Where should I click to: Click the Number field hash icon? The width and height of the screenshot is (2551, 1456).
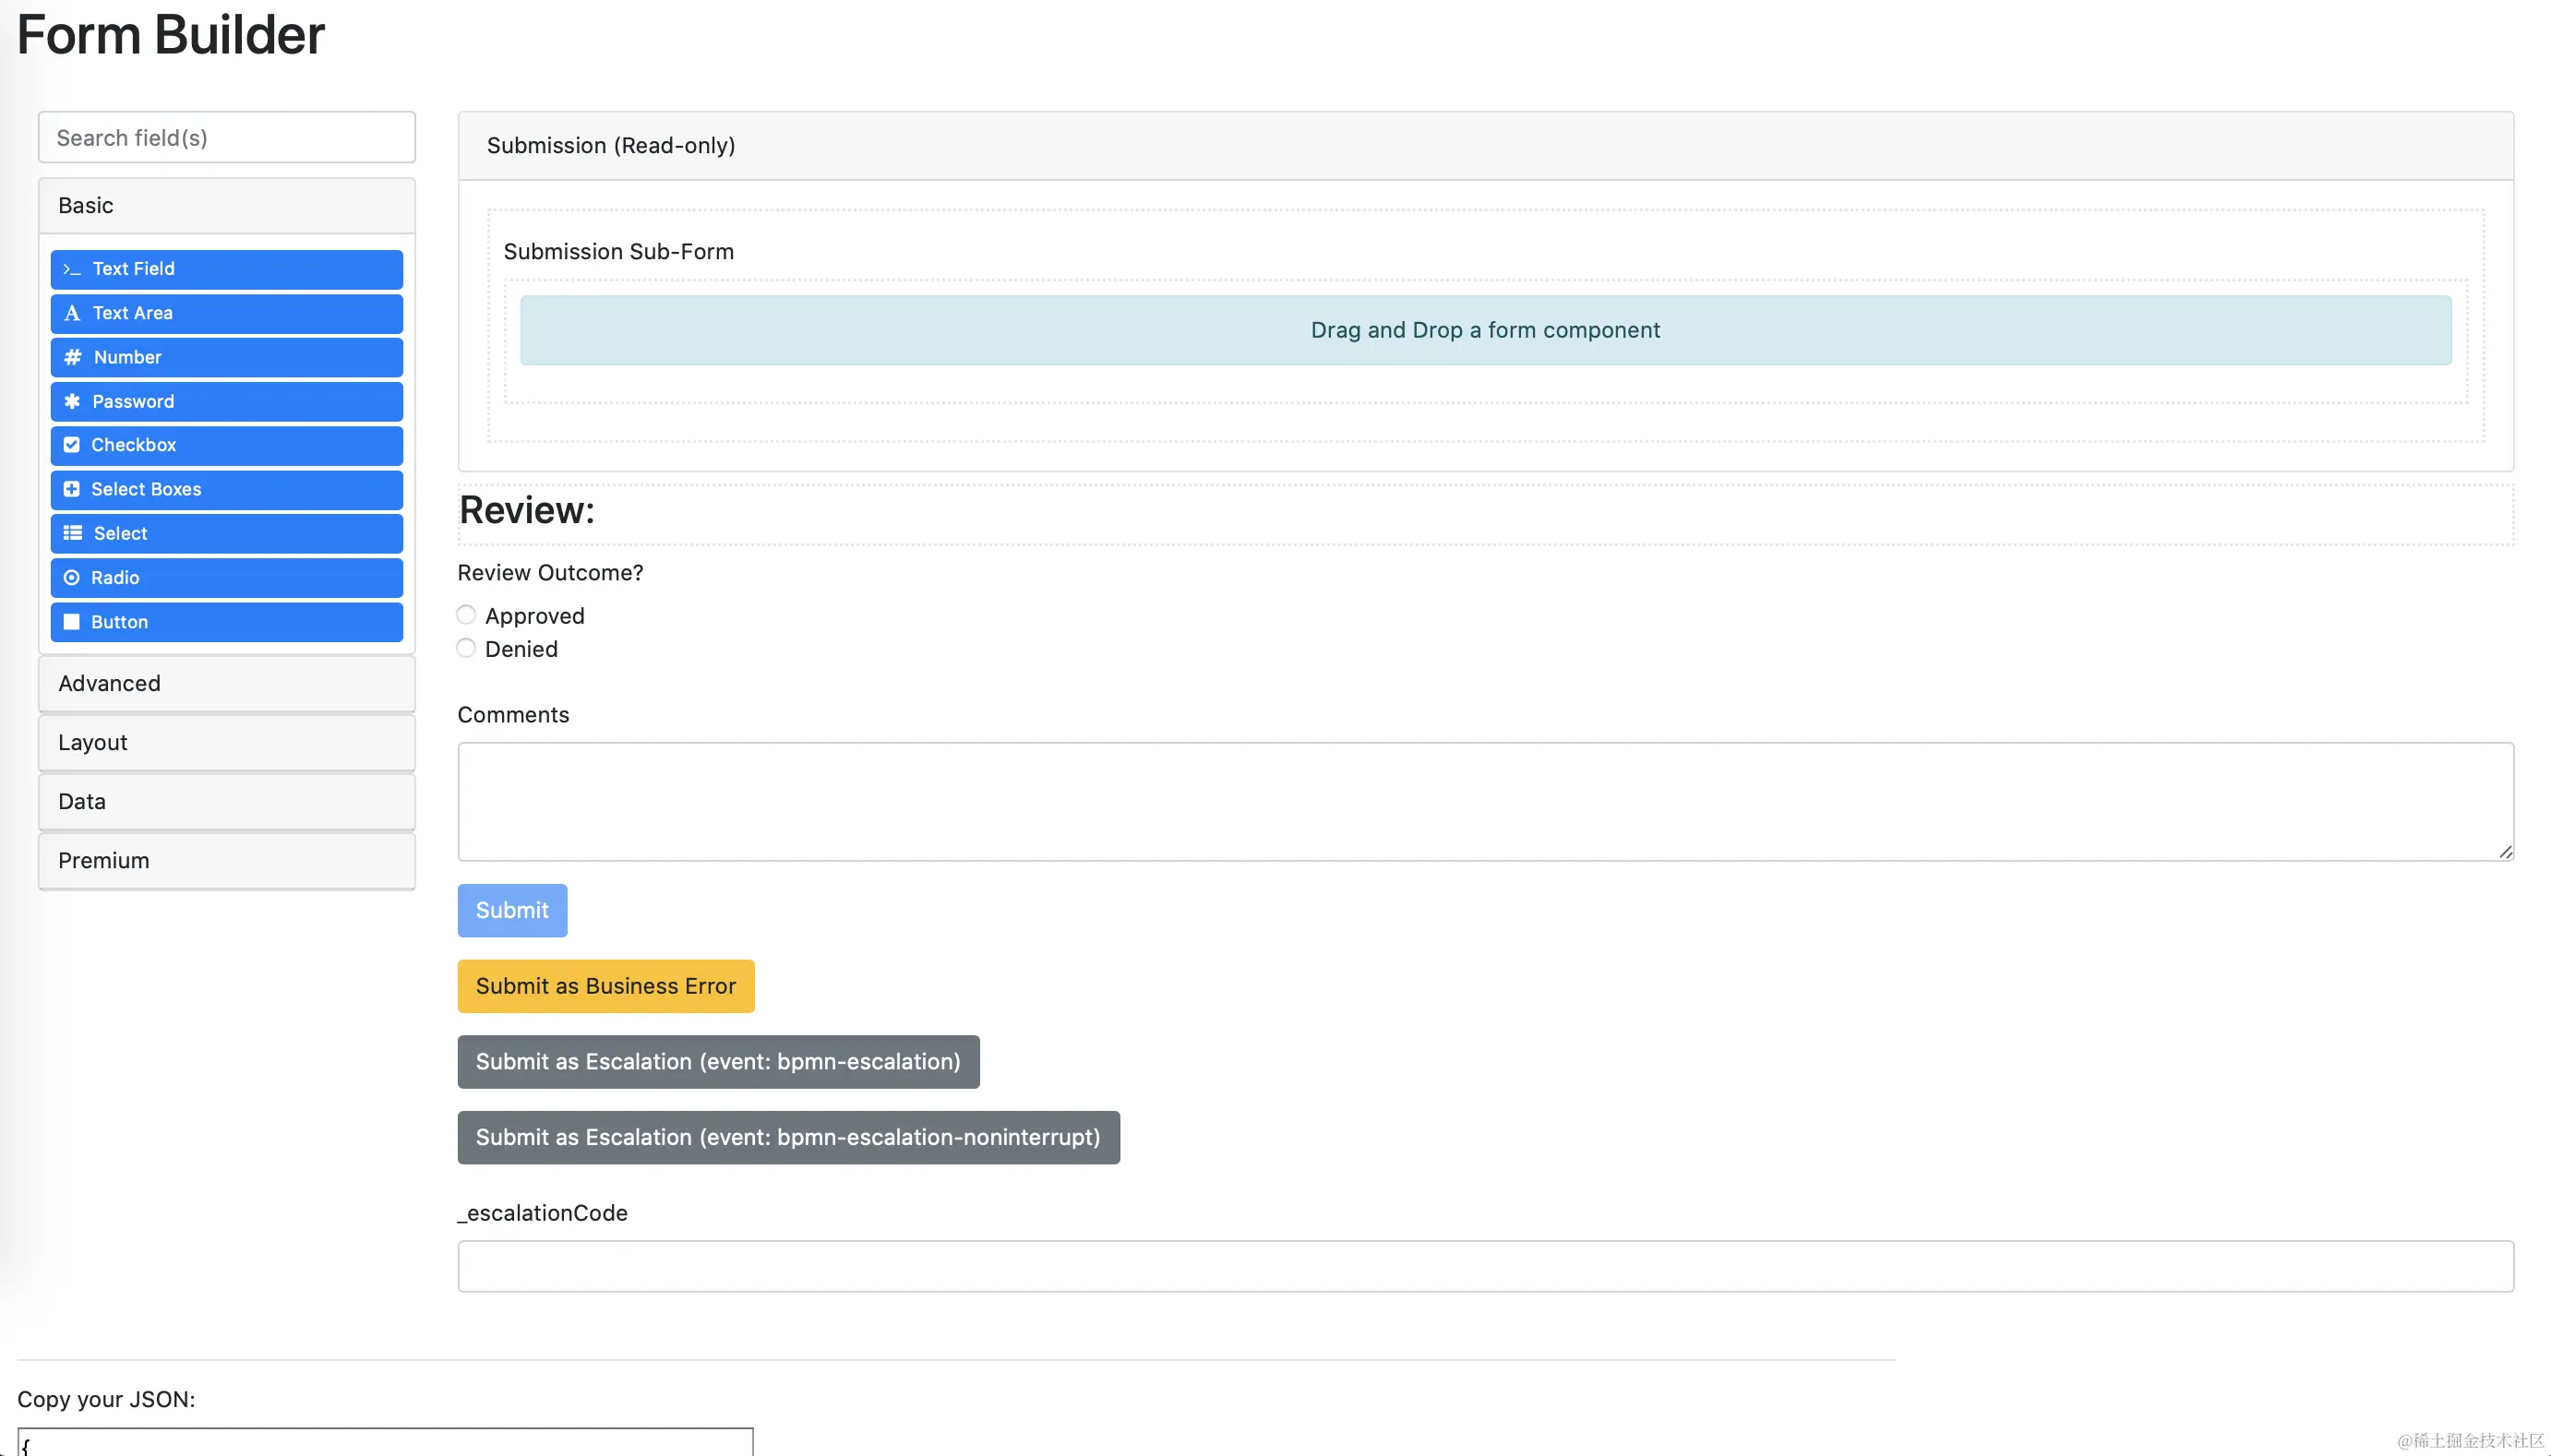point(71,357)
